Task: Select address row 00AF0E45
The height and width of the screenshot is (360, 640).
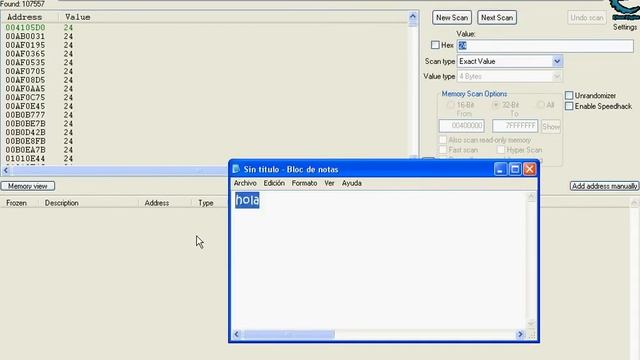Action: tap(25, 106)
